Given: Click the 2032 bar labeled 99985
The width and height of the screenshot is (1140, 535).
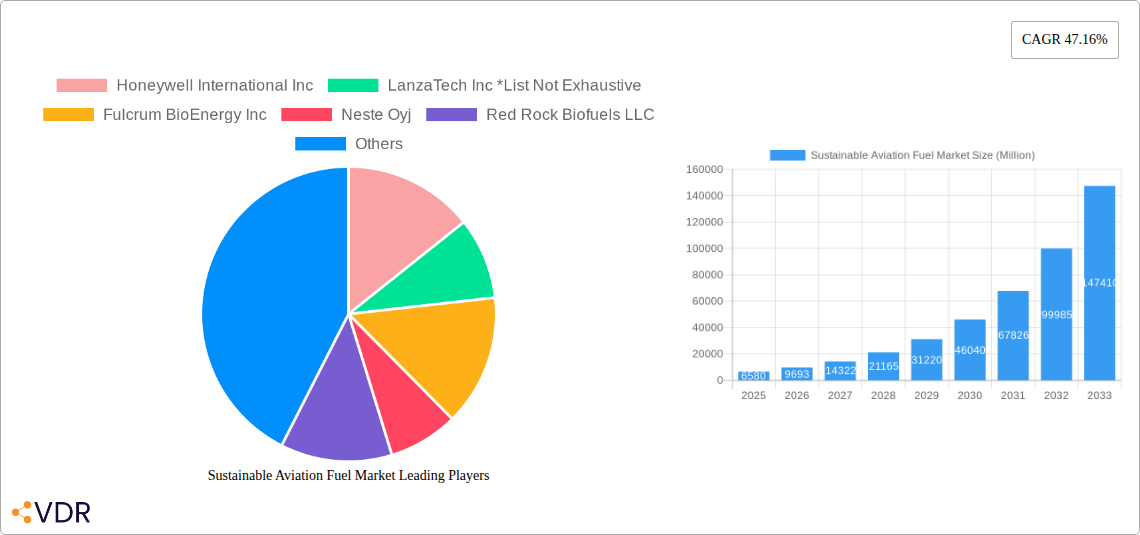Looking at the screenshot, I should [x=1056, y=314].
